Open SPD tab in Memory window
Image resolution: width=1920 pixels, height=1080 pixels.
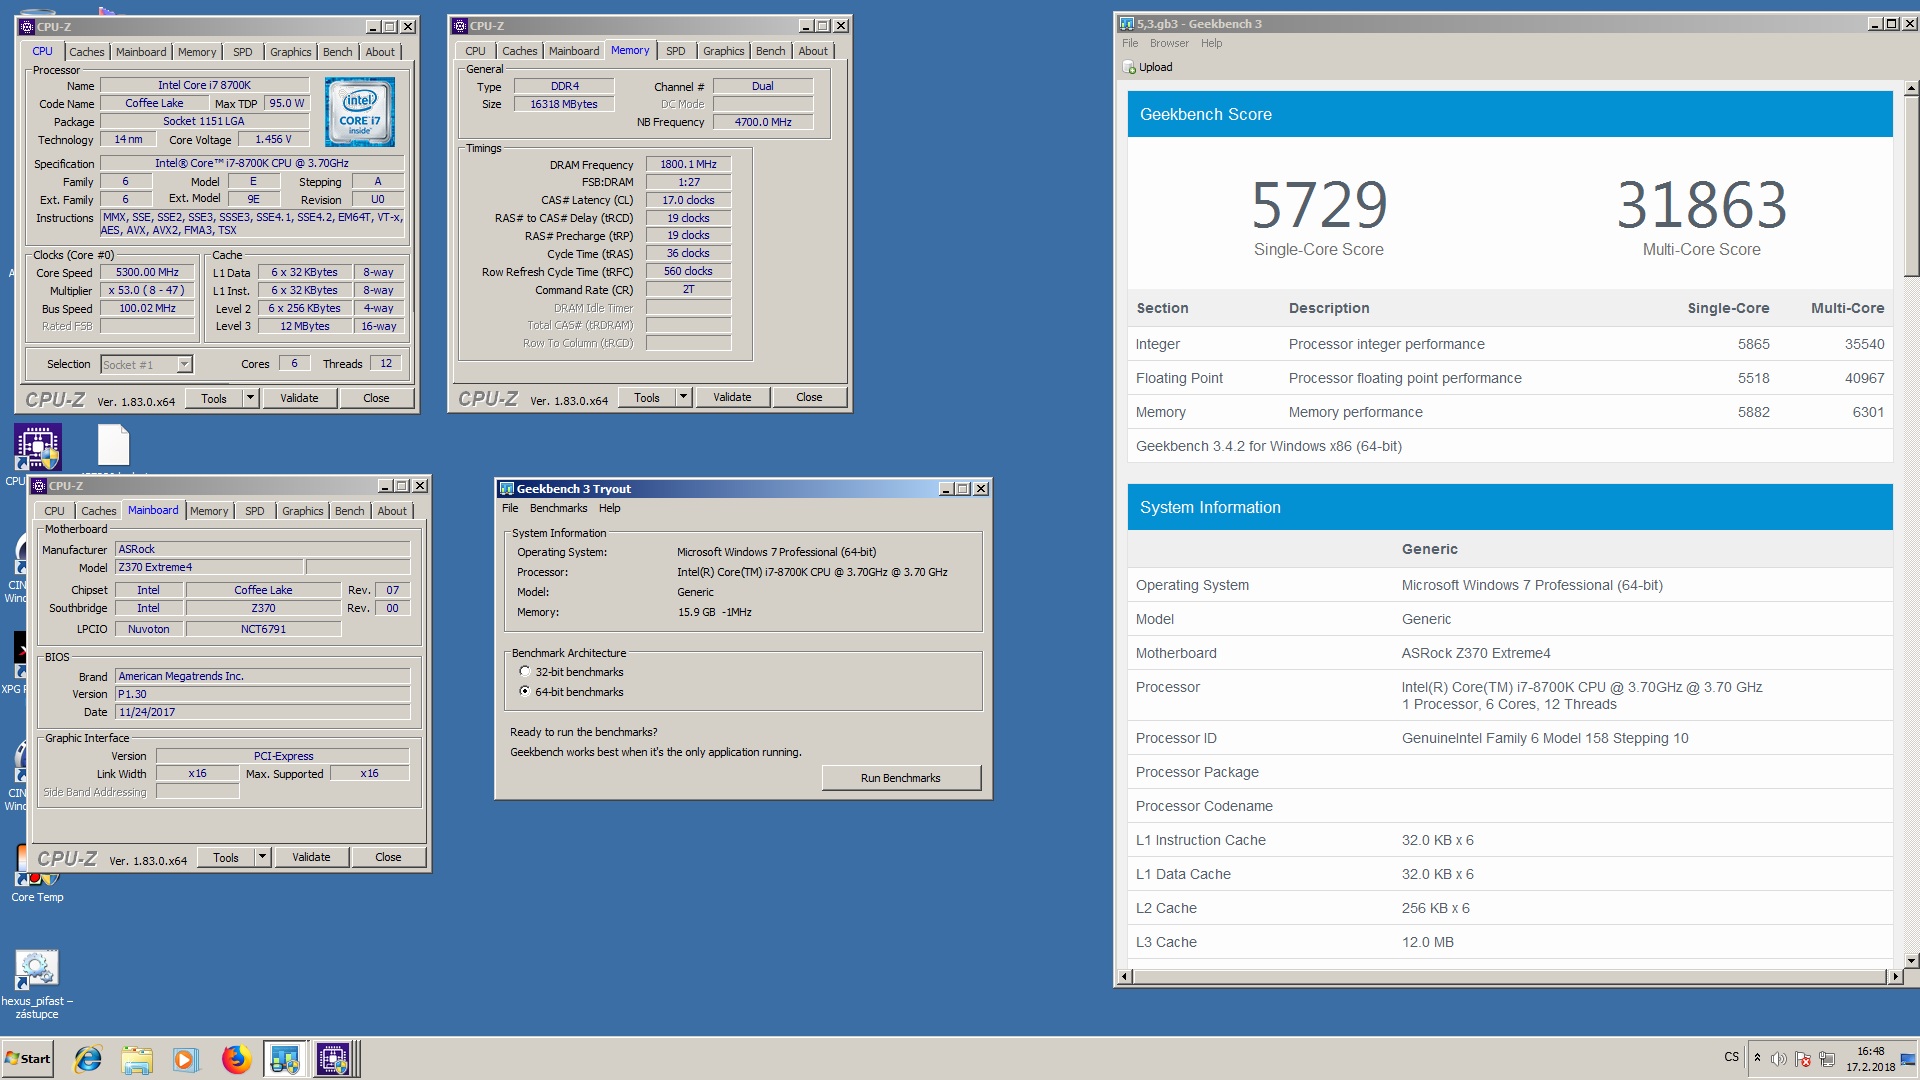click(676, 51)
